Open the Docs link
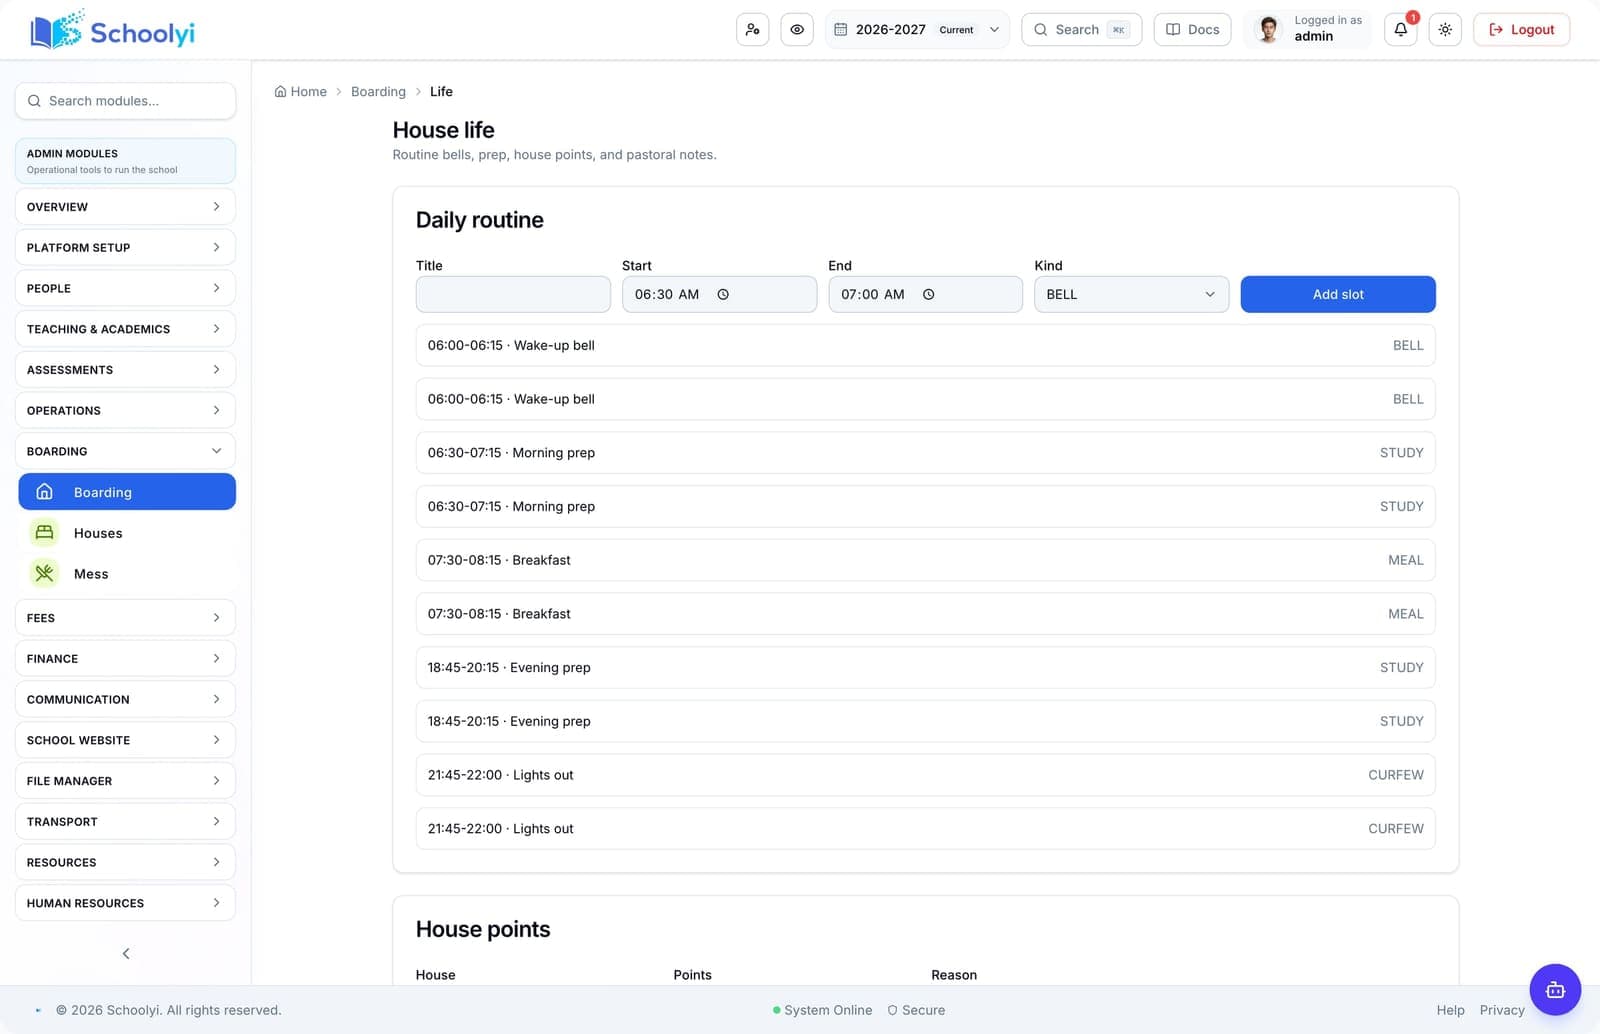 (x=1192, y=30)
